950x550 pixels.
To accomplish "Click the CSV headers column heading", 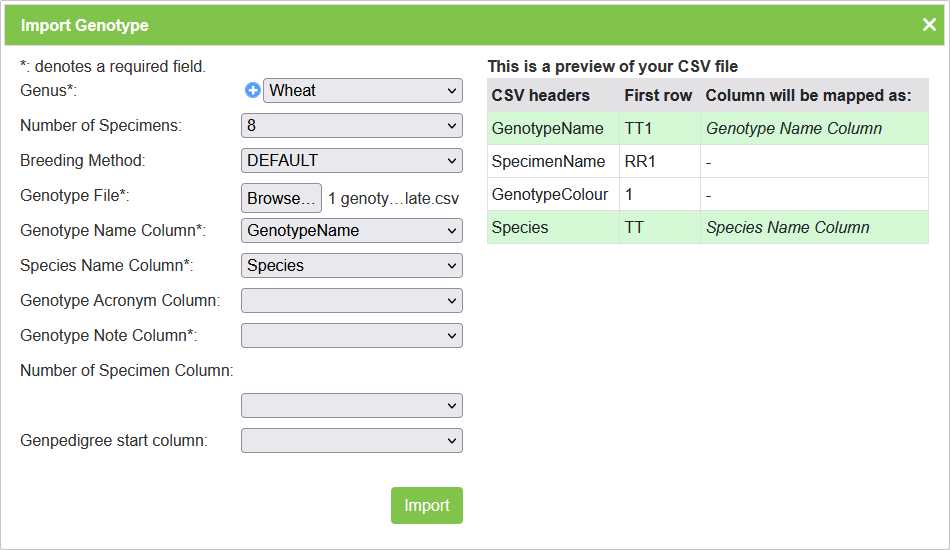I will [541, 96].
